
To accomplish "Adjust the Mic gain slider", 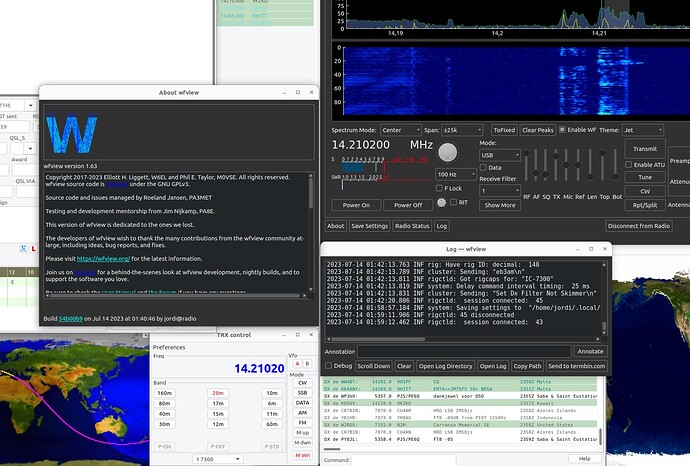I will (567, 165).
